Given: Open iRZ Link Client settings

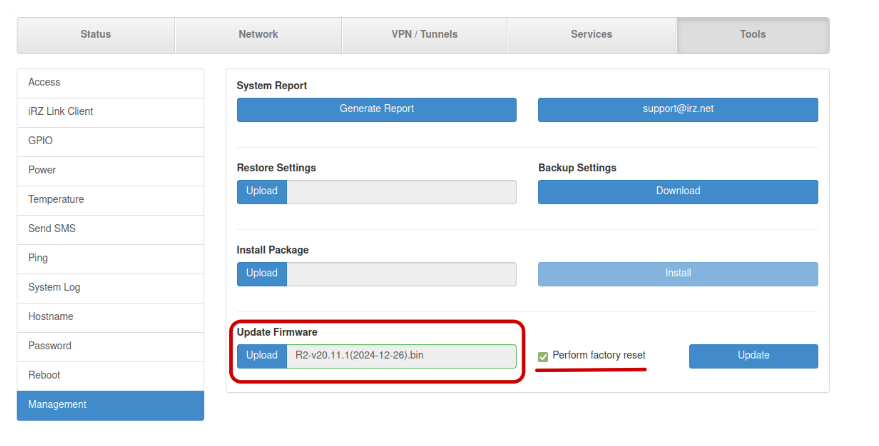Looking at the screenshot, I should [x=110, y=112].
